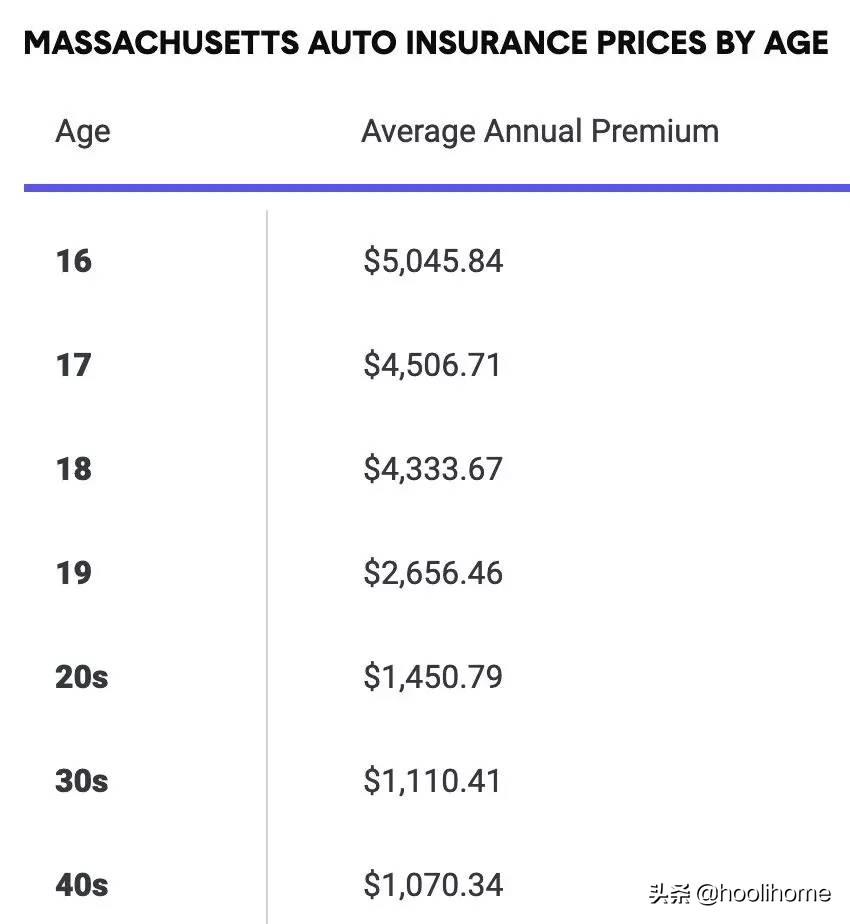Select the $4,333.67 premium cell

[x=433, y=470]
